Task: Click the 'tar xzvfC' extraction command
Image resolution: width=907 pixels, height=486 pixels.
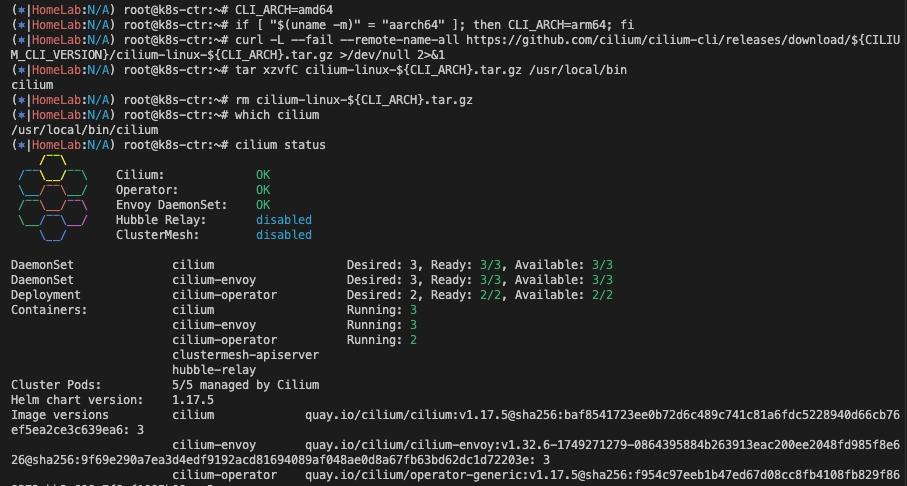Action: pos(431,69)
